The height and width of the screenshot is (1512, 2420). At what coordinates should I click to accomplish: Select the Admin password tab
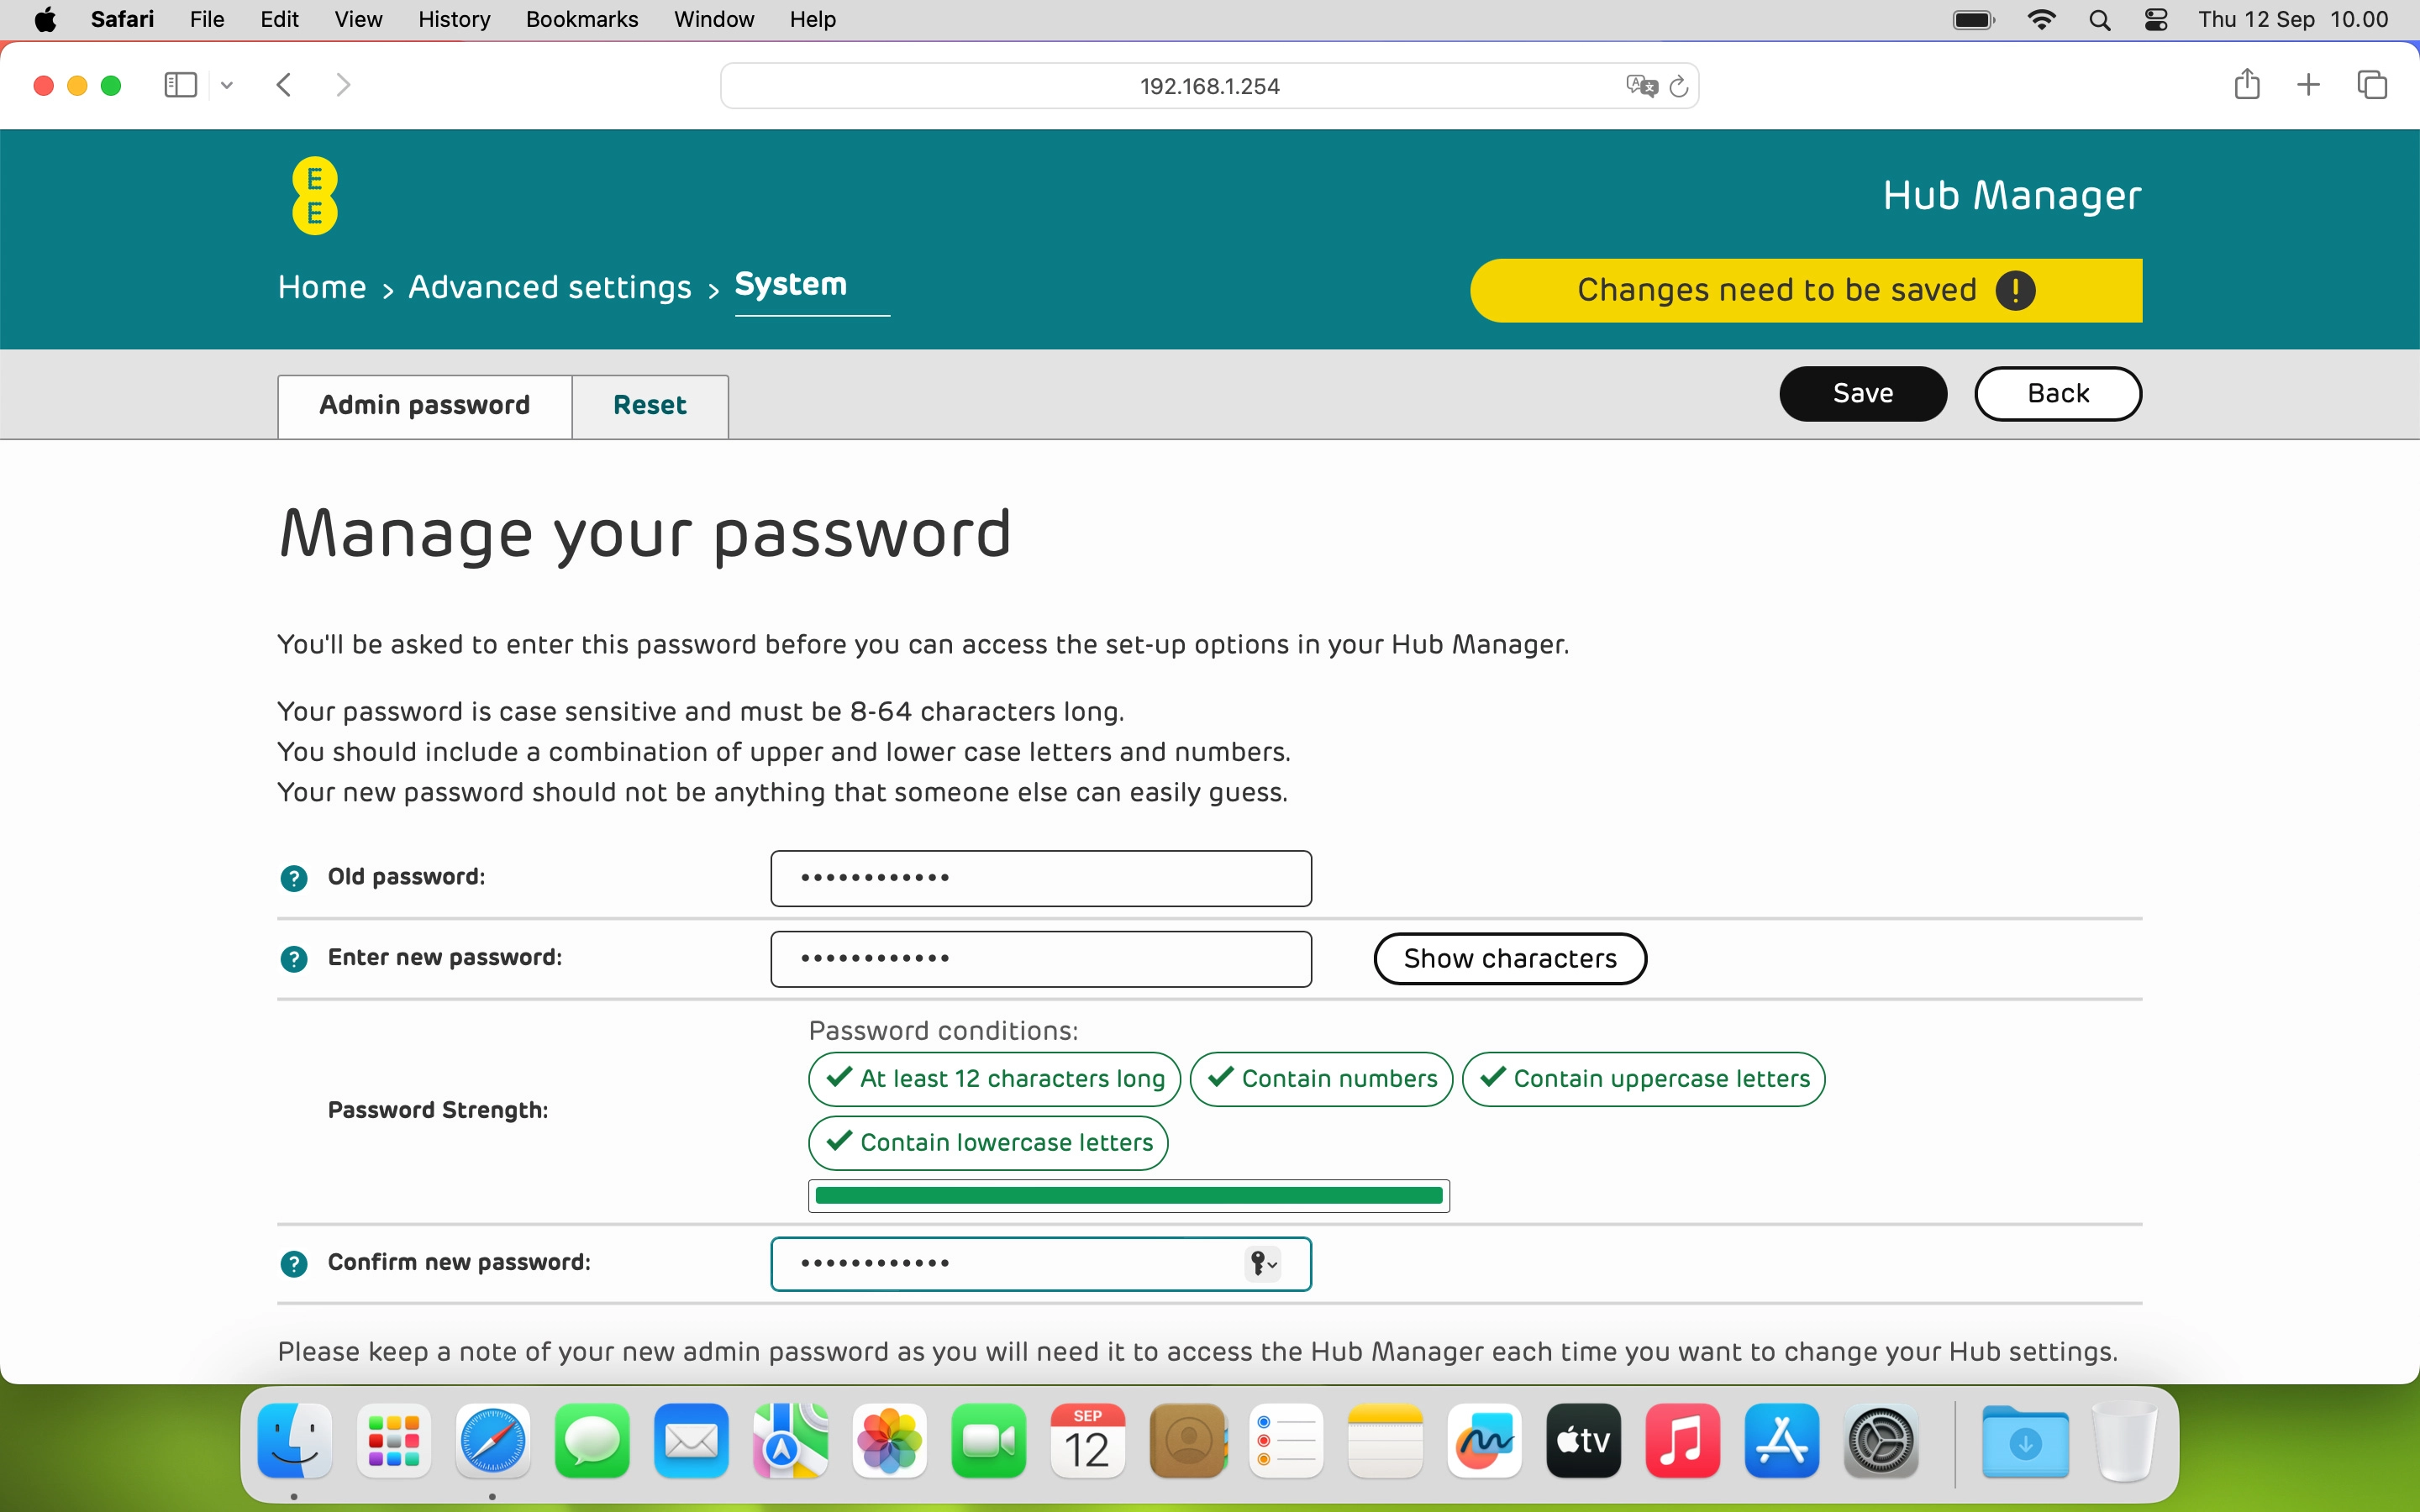[424, 405]
